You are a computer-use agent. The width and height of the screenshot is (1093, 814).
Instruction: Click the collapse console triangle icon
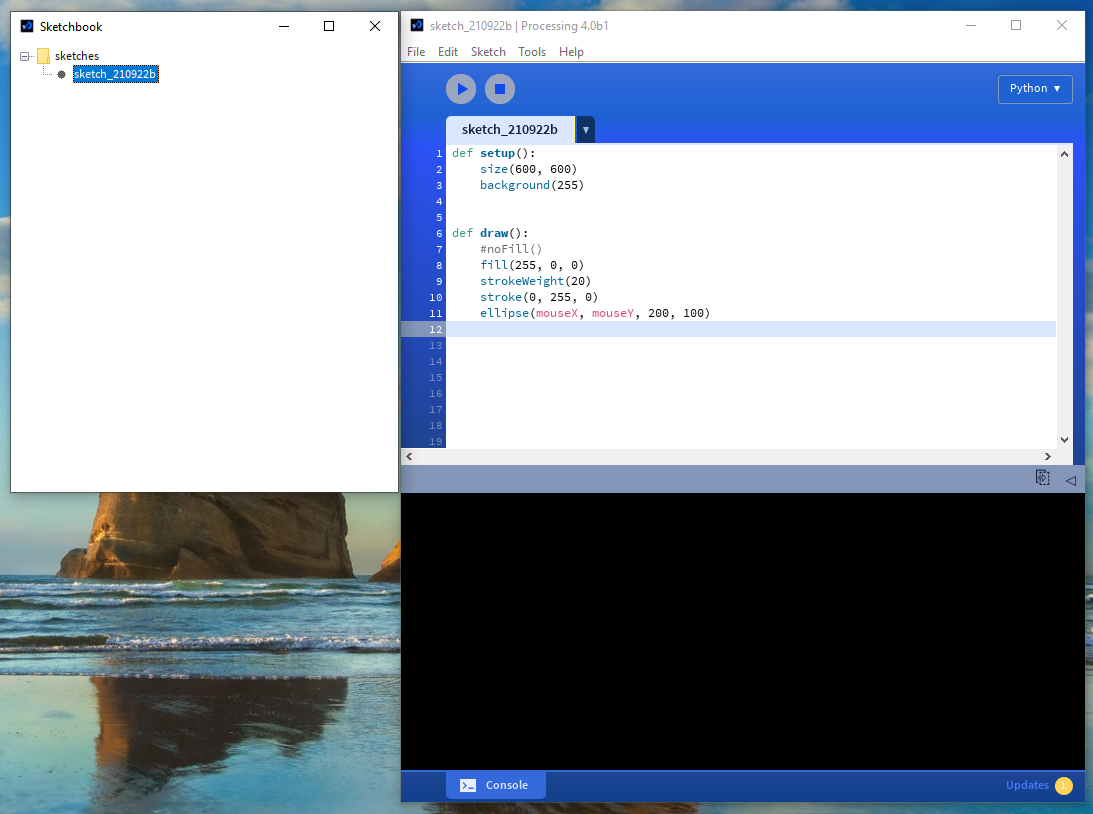coord(1071,479)
